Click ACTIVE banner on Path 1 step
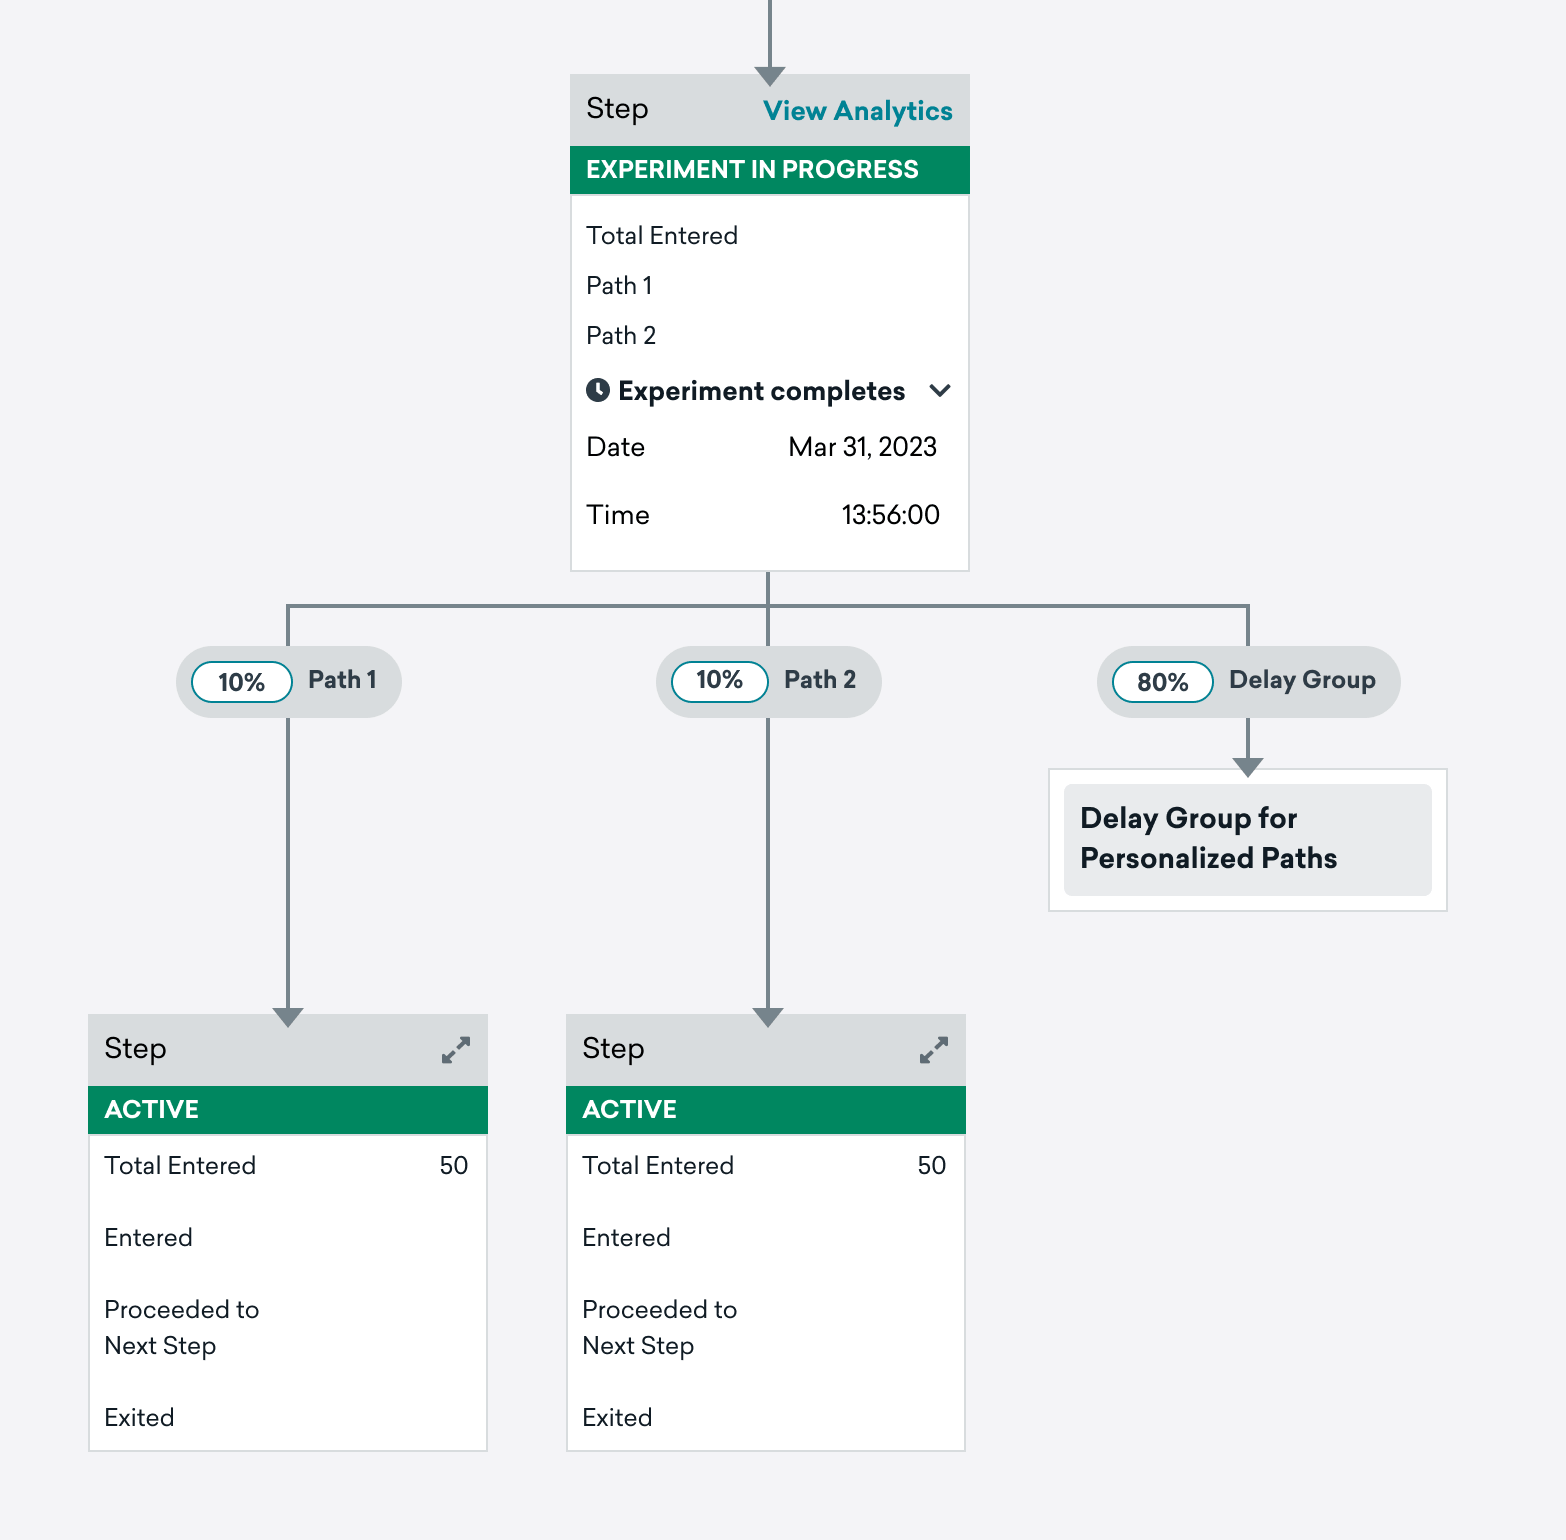 288,1110
